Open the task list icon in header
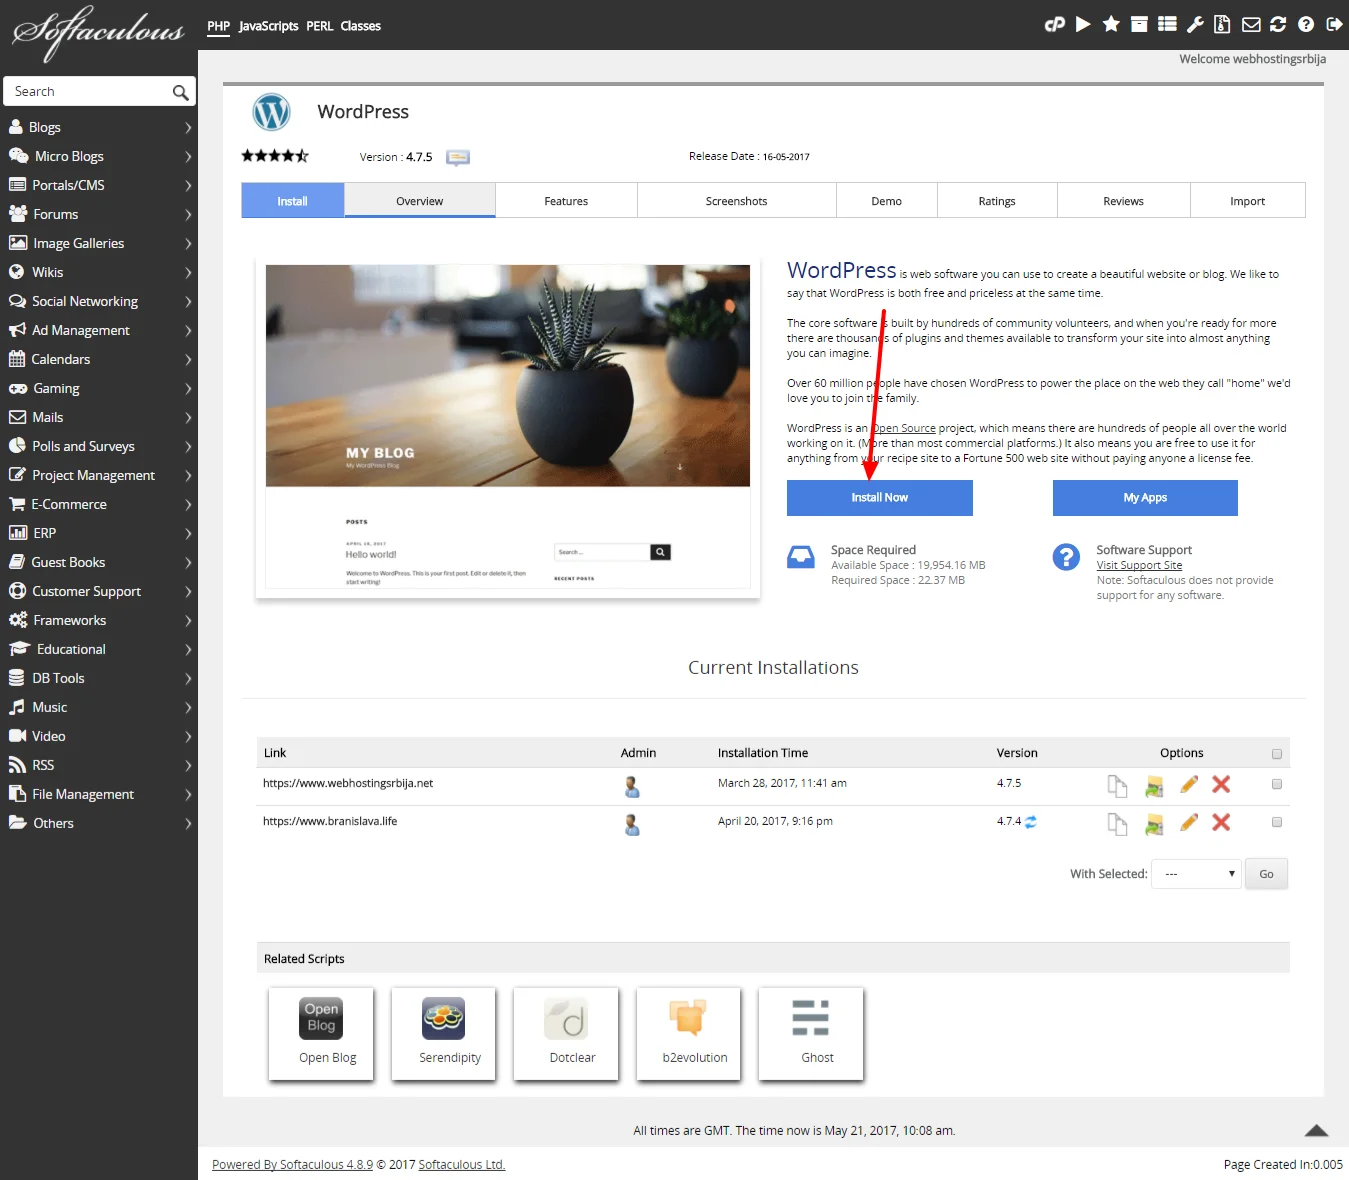This screenshot has height=1180, width=1349. coord(1167,25)
